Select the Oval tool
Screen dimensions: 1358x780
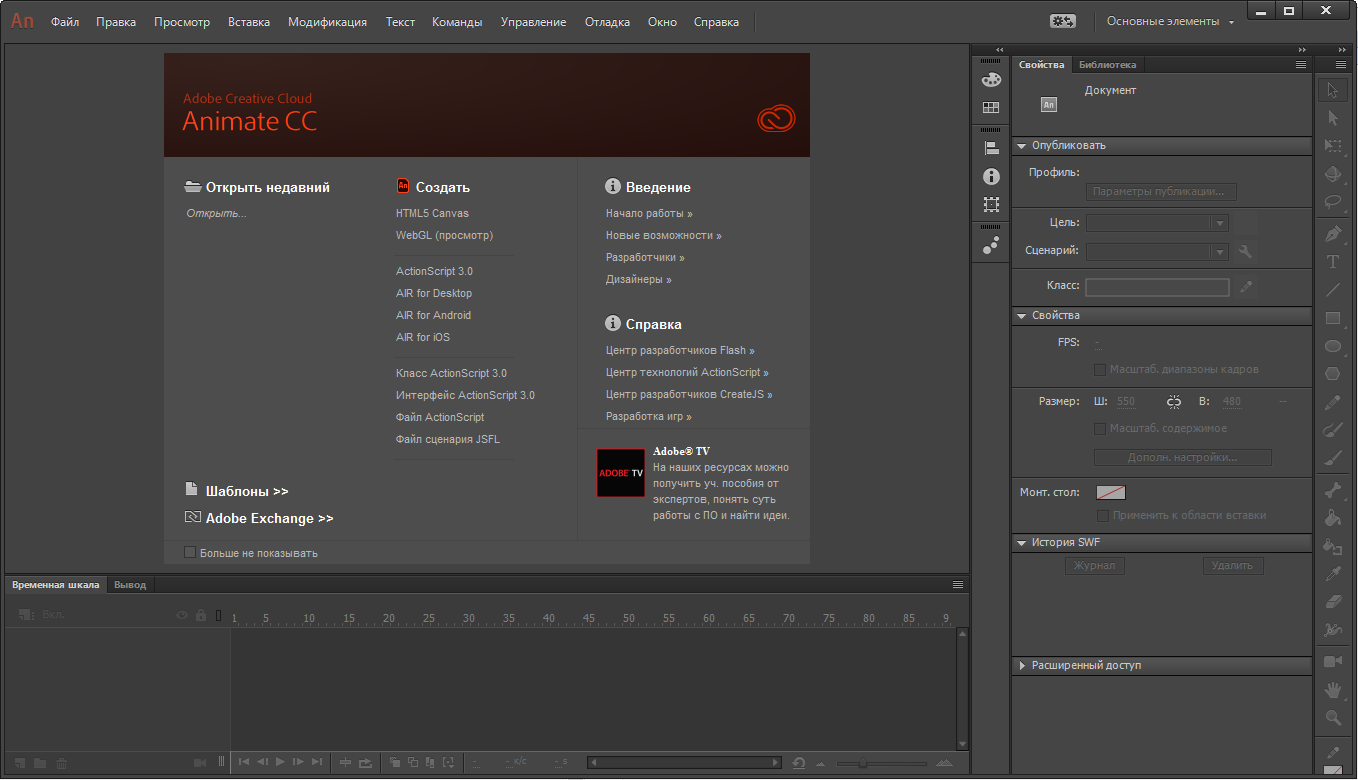[x=1333, y=346]
